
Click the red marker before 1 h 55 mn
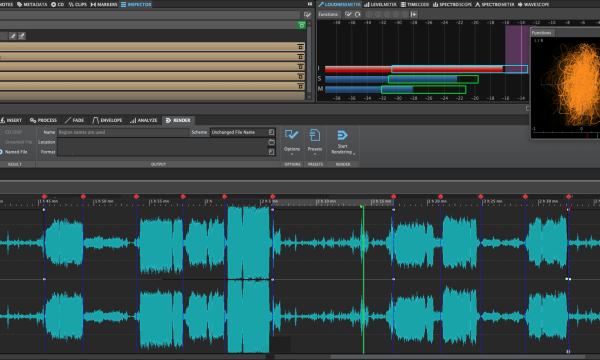tap(136, 196)
